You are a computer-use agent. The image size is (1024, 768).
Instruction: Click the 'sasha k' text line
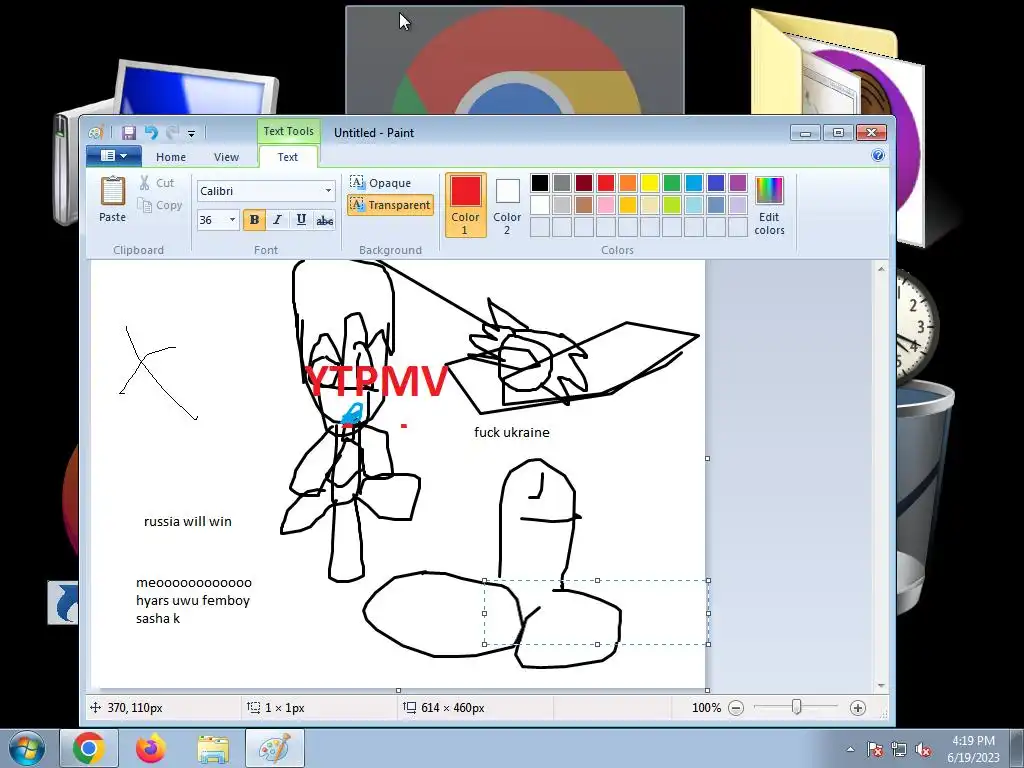(x=158, y=618)
